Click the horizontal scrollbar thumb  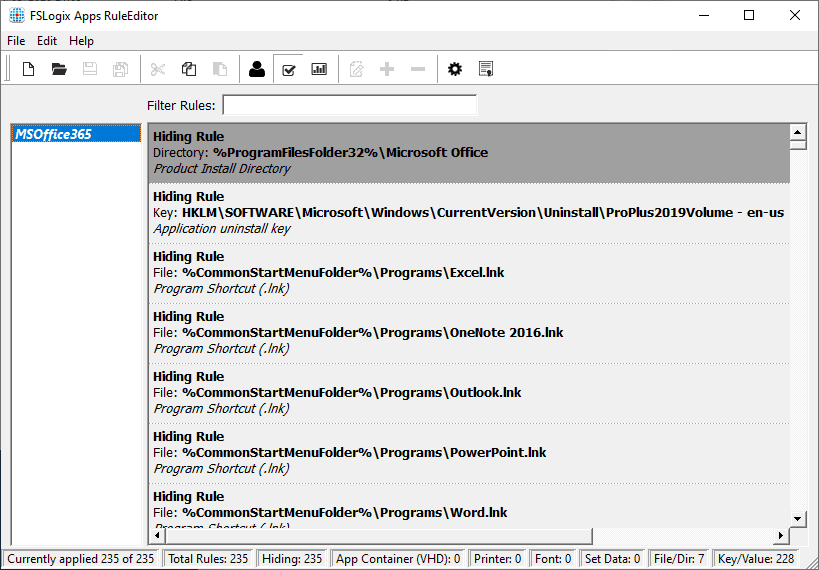[379, 536]
